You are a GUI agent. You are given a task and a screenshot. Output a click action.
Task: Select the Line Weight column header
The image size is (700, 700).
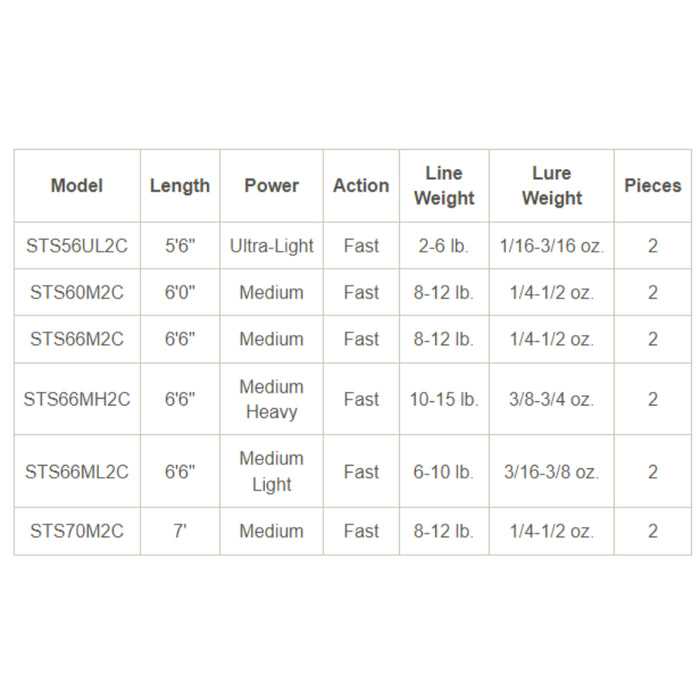coord(444,186)
